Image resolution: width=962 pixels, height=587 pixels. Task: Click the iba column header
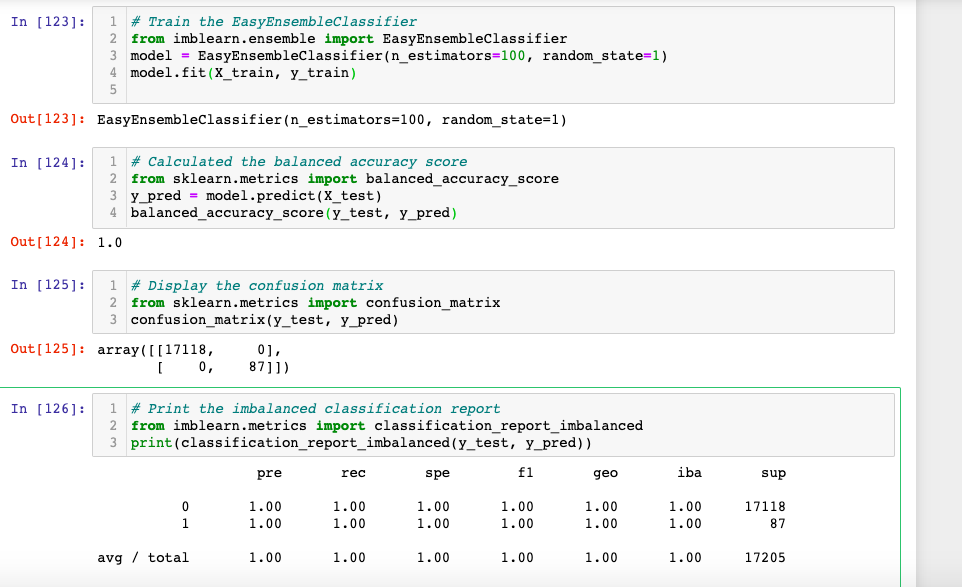coord(690,473)
